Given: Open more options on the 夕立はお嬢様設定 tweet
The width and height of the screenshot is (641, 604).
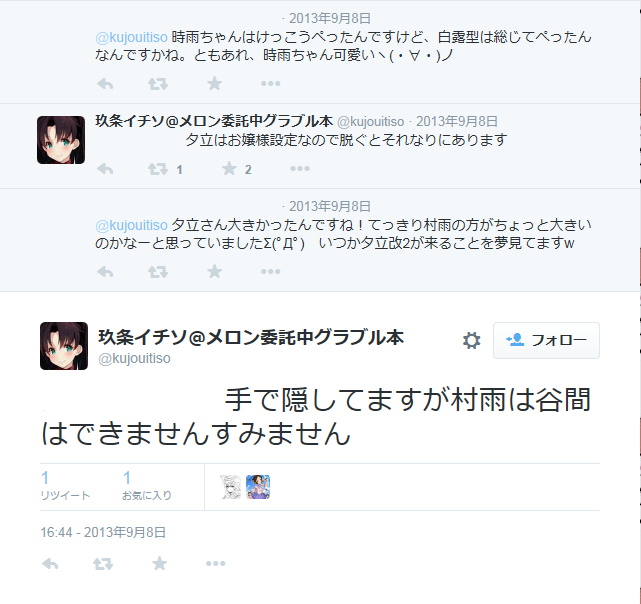Looking at the screenshot, I should click(x=300, y=168).
